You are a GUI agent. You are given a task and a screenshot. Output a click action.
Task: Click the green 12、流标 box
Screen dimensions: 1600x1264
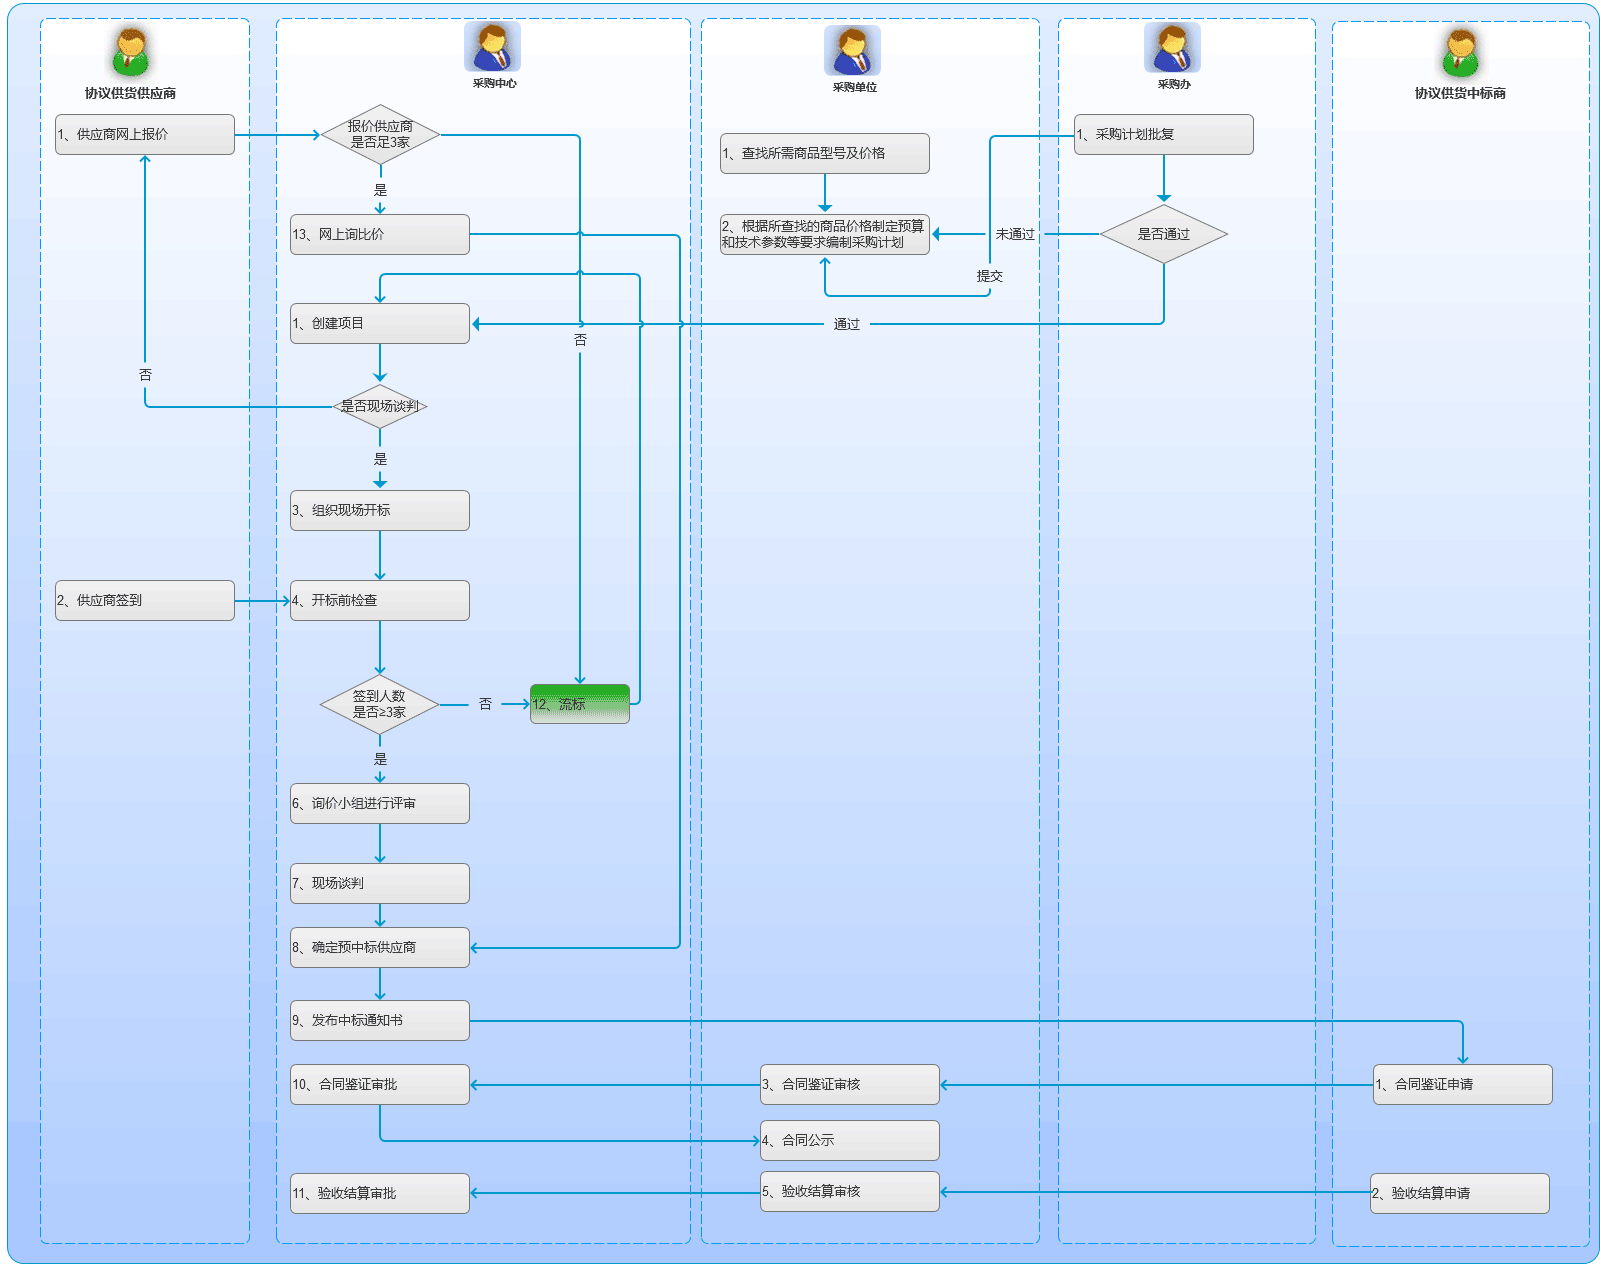coord(579,704)
